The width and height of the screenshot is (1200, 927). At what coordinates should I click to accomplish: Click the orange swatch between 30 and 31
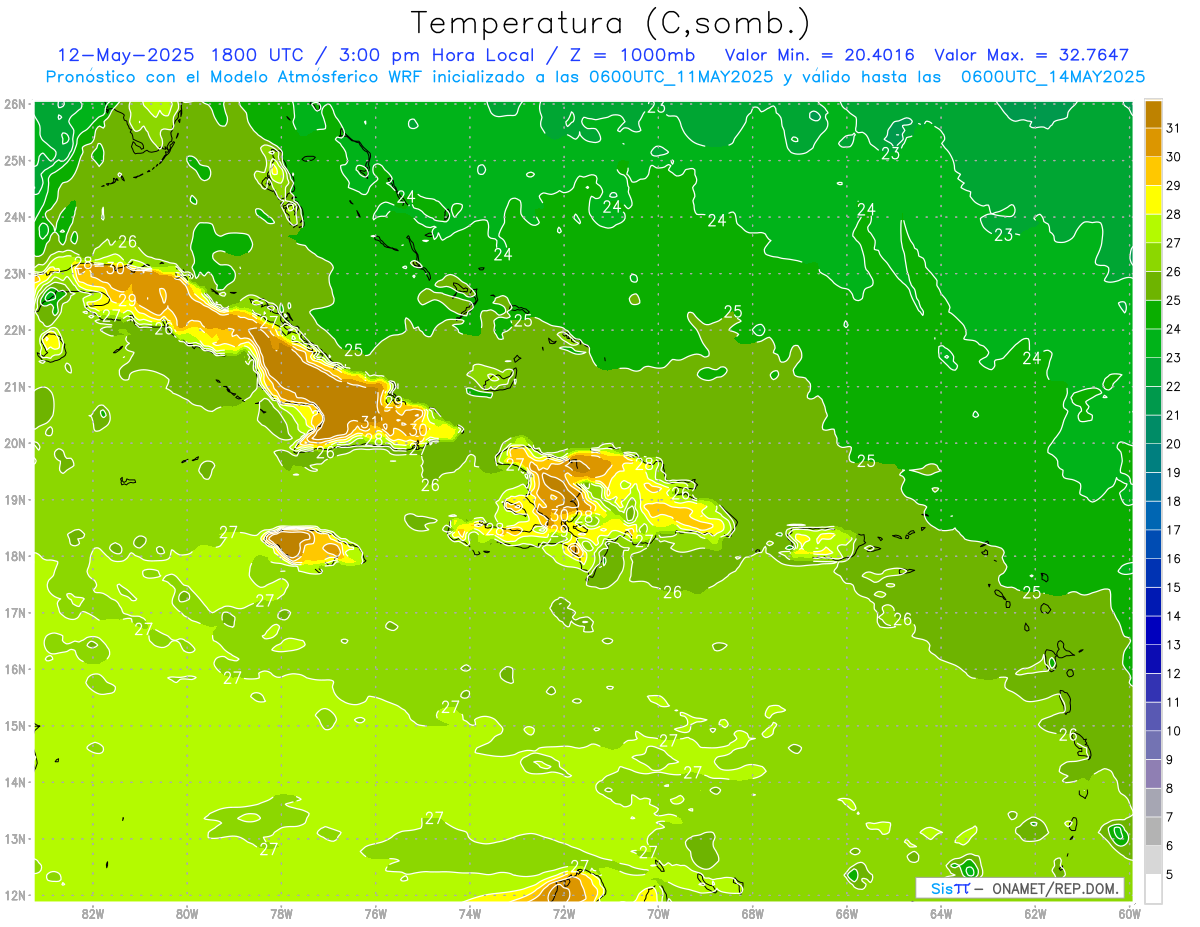coord(1153,142)
